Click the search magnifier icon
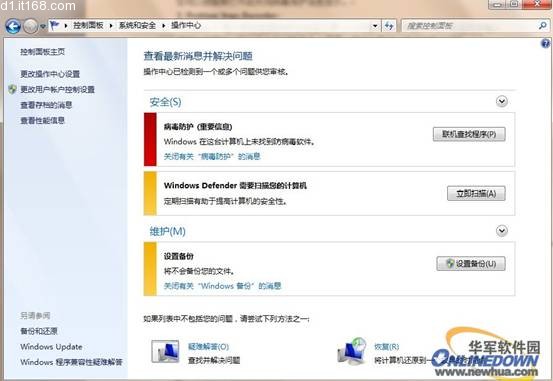The height and width of the screenshot is (381, 553). point(542,25)
